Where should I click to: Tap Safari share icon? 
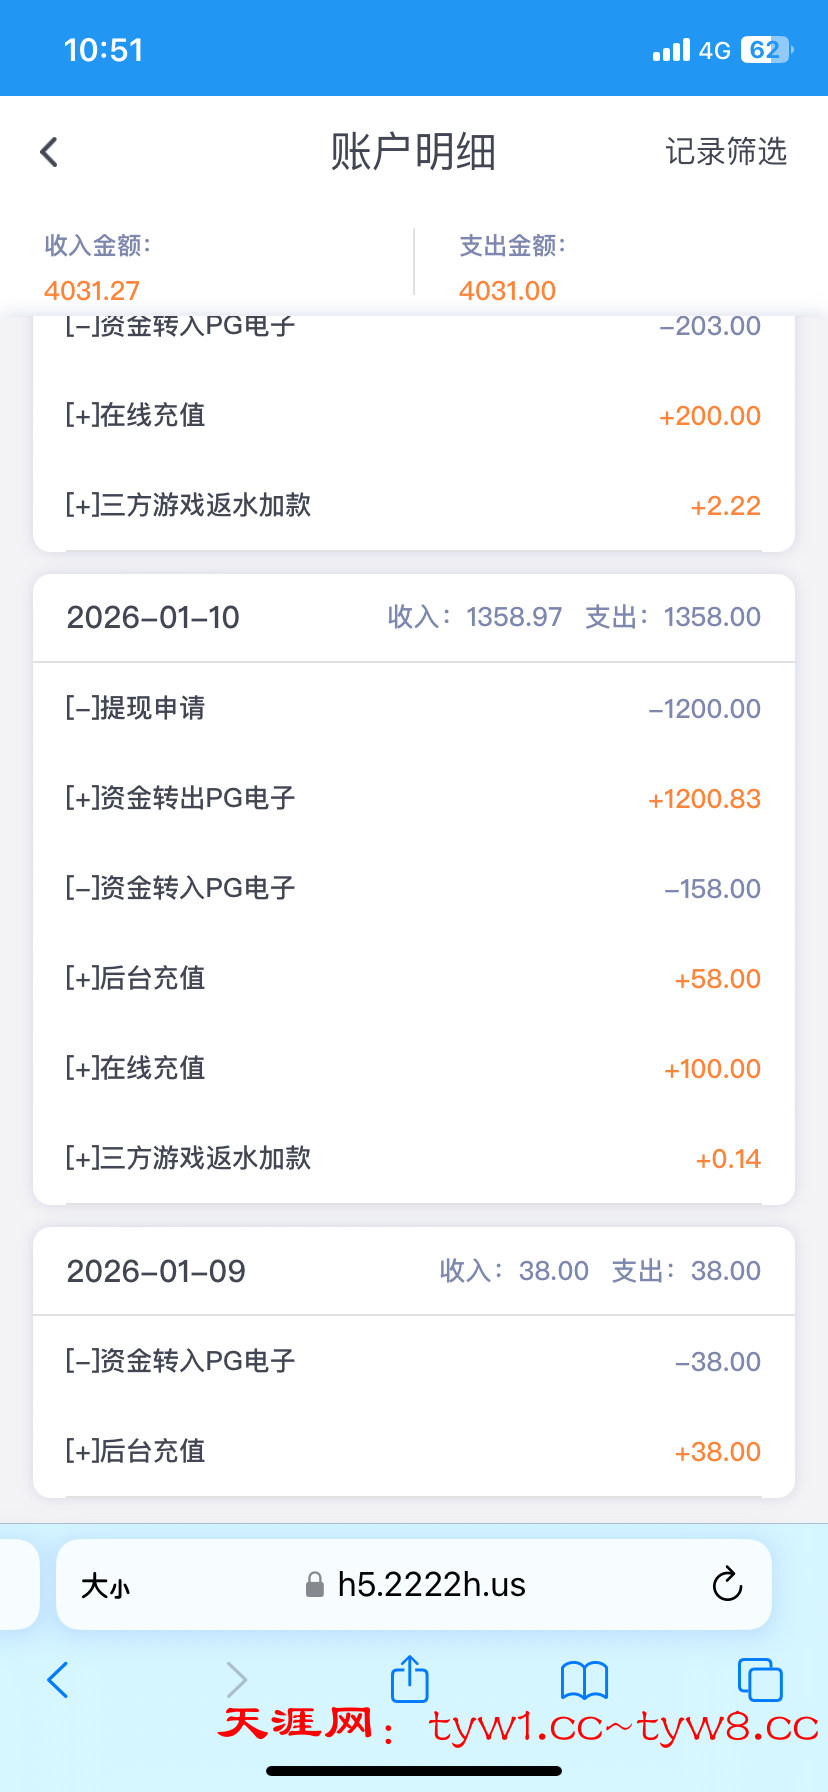tap(409, 1679)
